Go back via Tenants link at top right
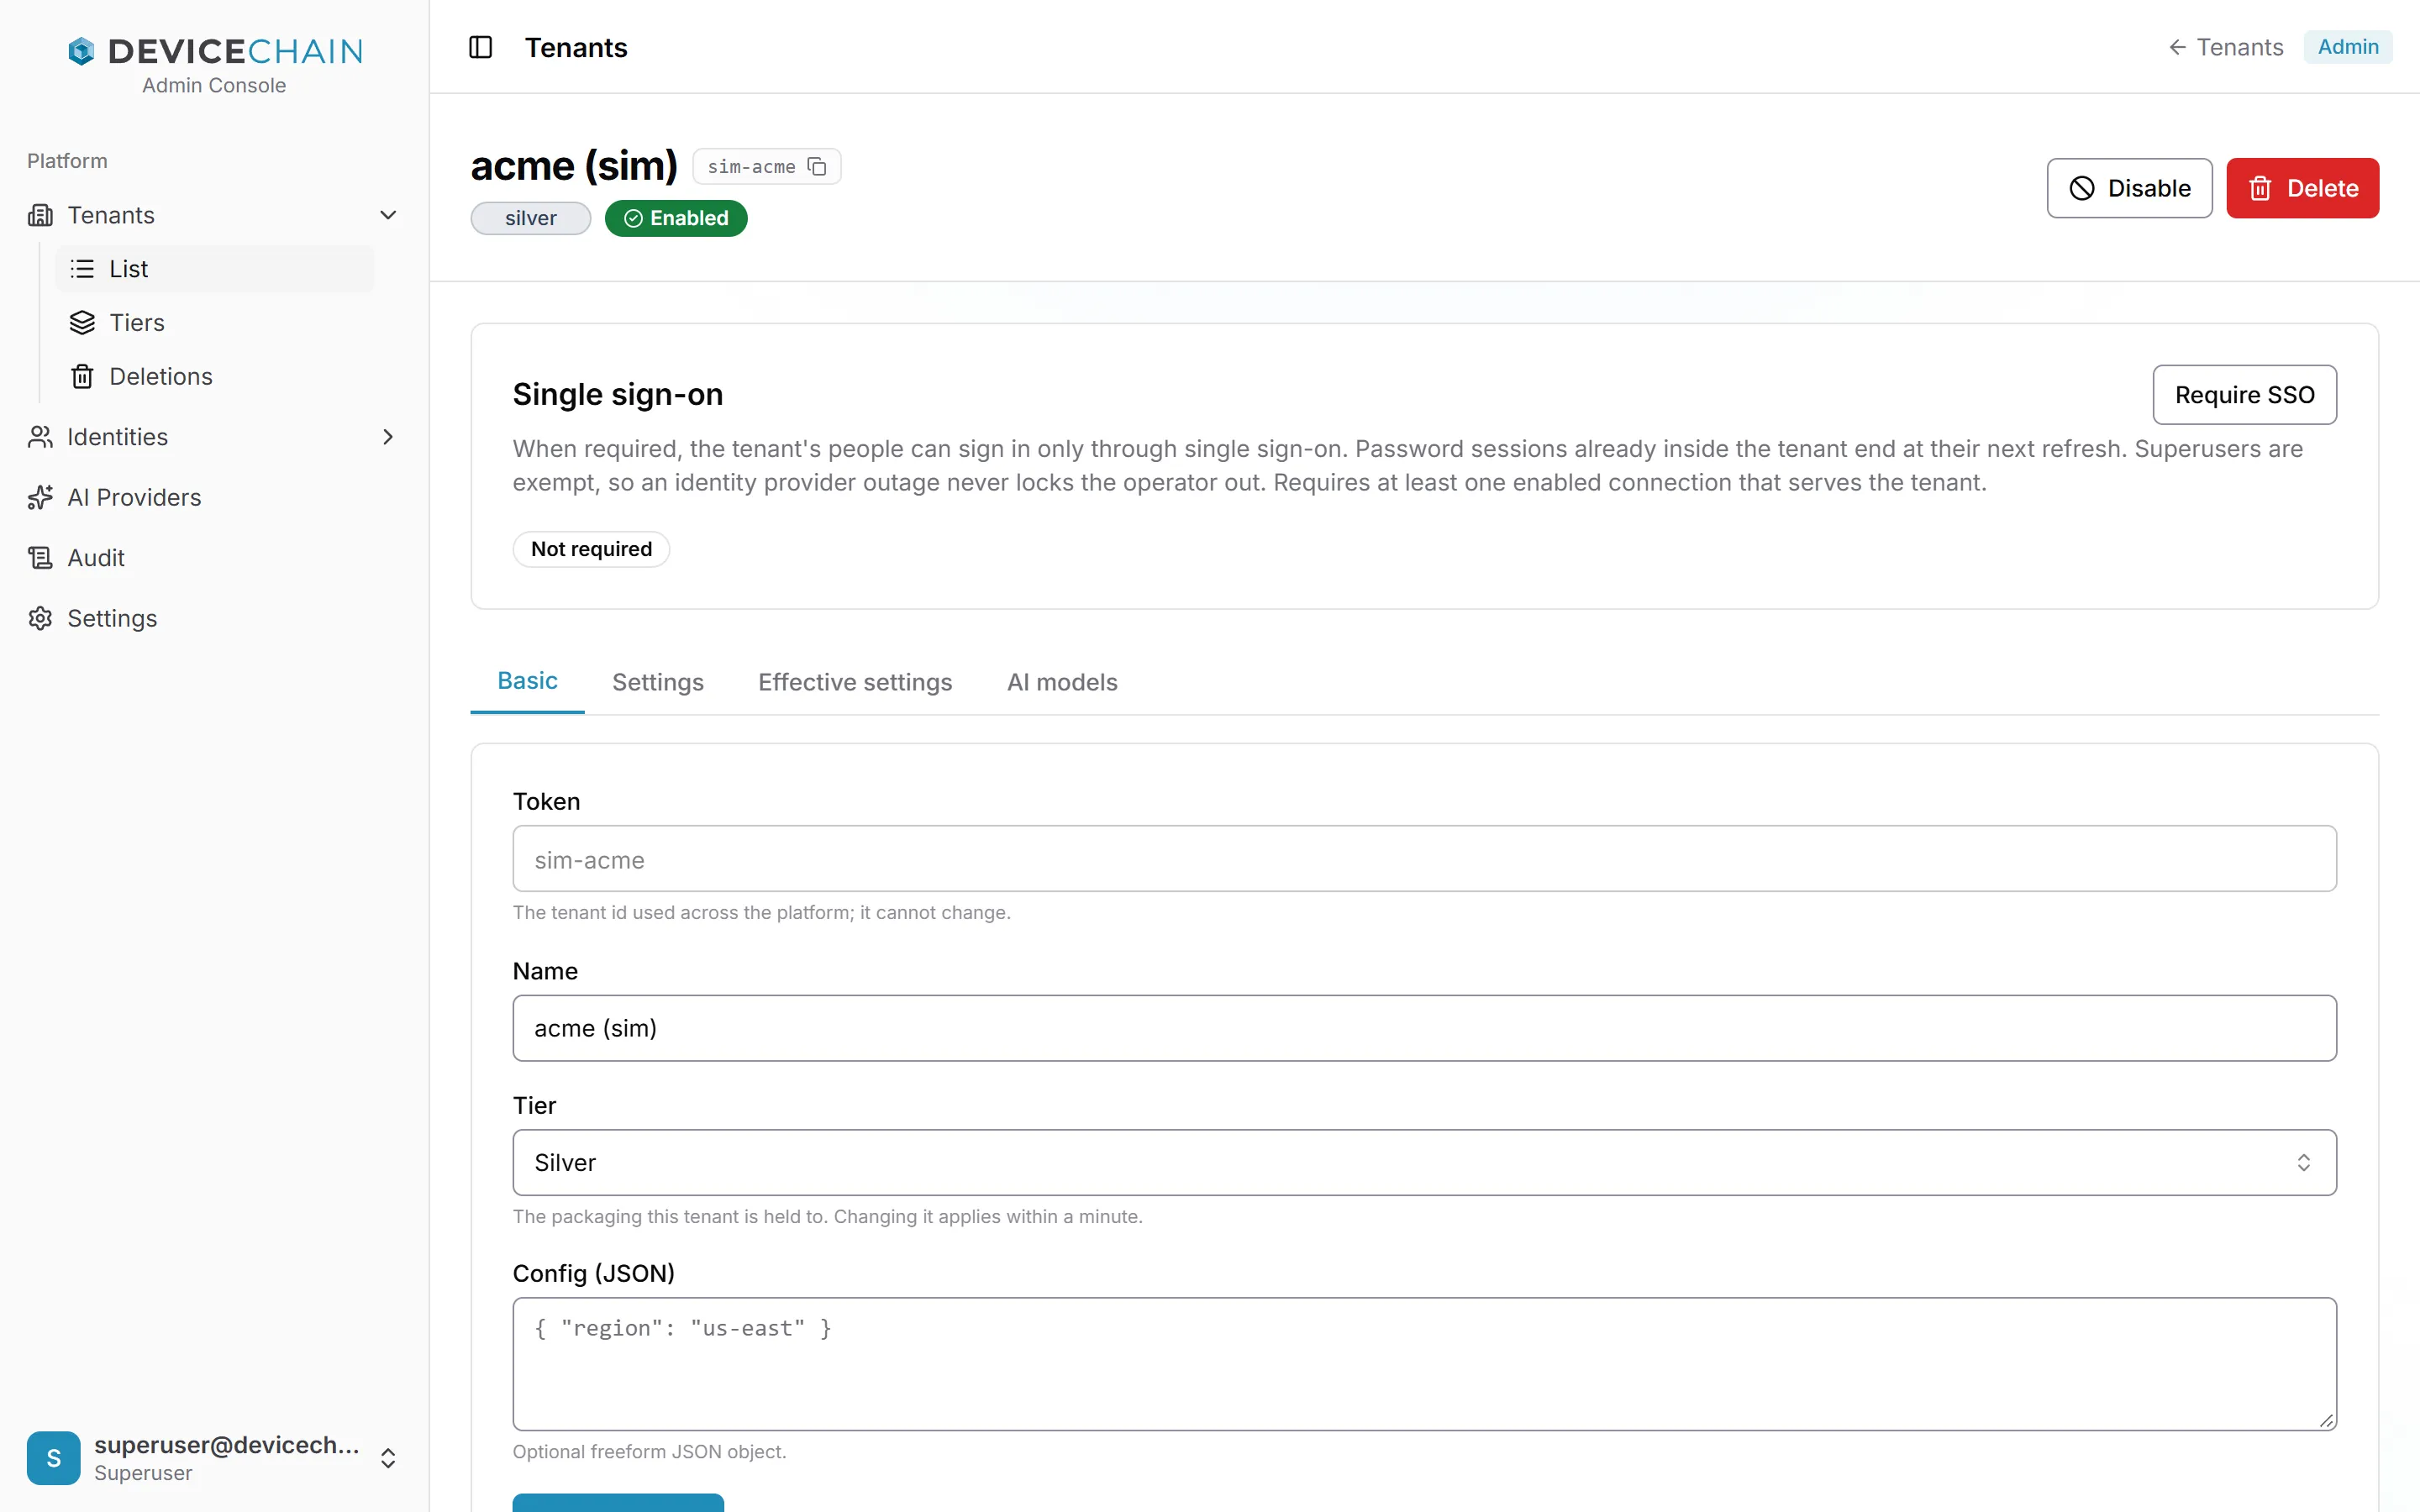2420x1512 pixels. [x=2225, y=47]
